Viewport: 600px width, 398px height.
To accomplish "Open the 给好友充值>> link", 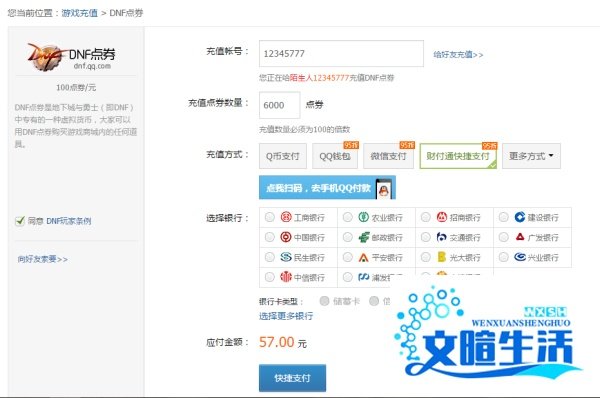I will coord(458,55).
